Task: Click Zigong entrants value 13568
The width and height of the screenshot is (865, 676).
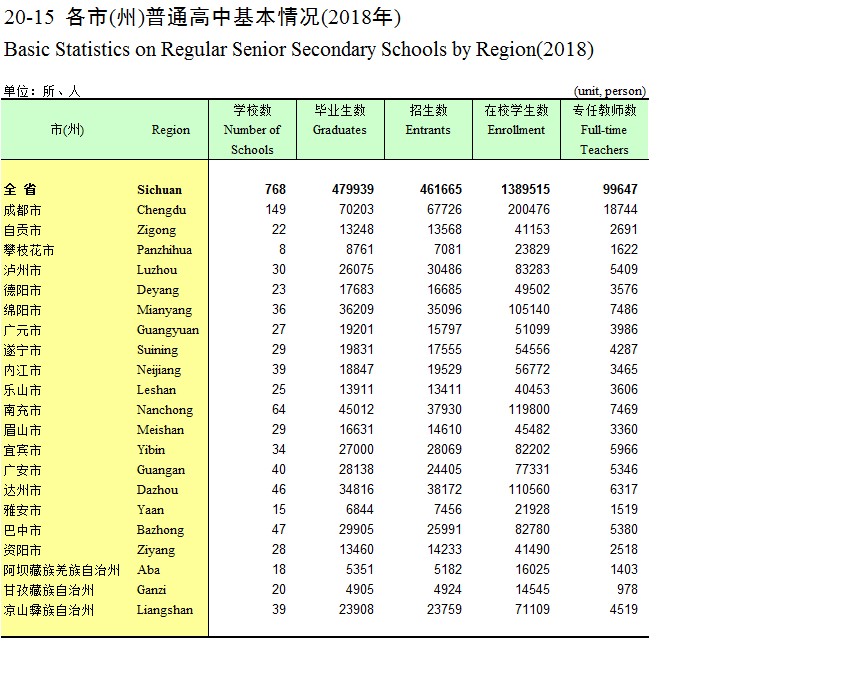Action: (445, 230)
